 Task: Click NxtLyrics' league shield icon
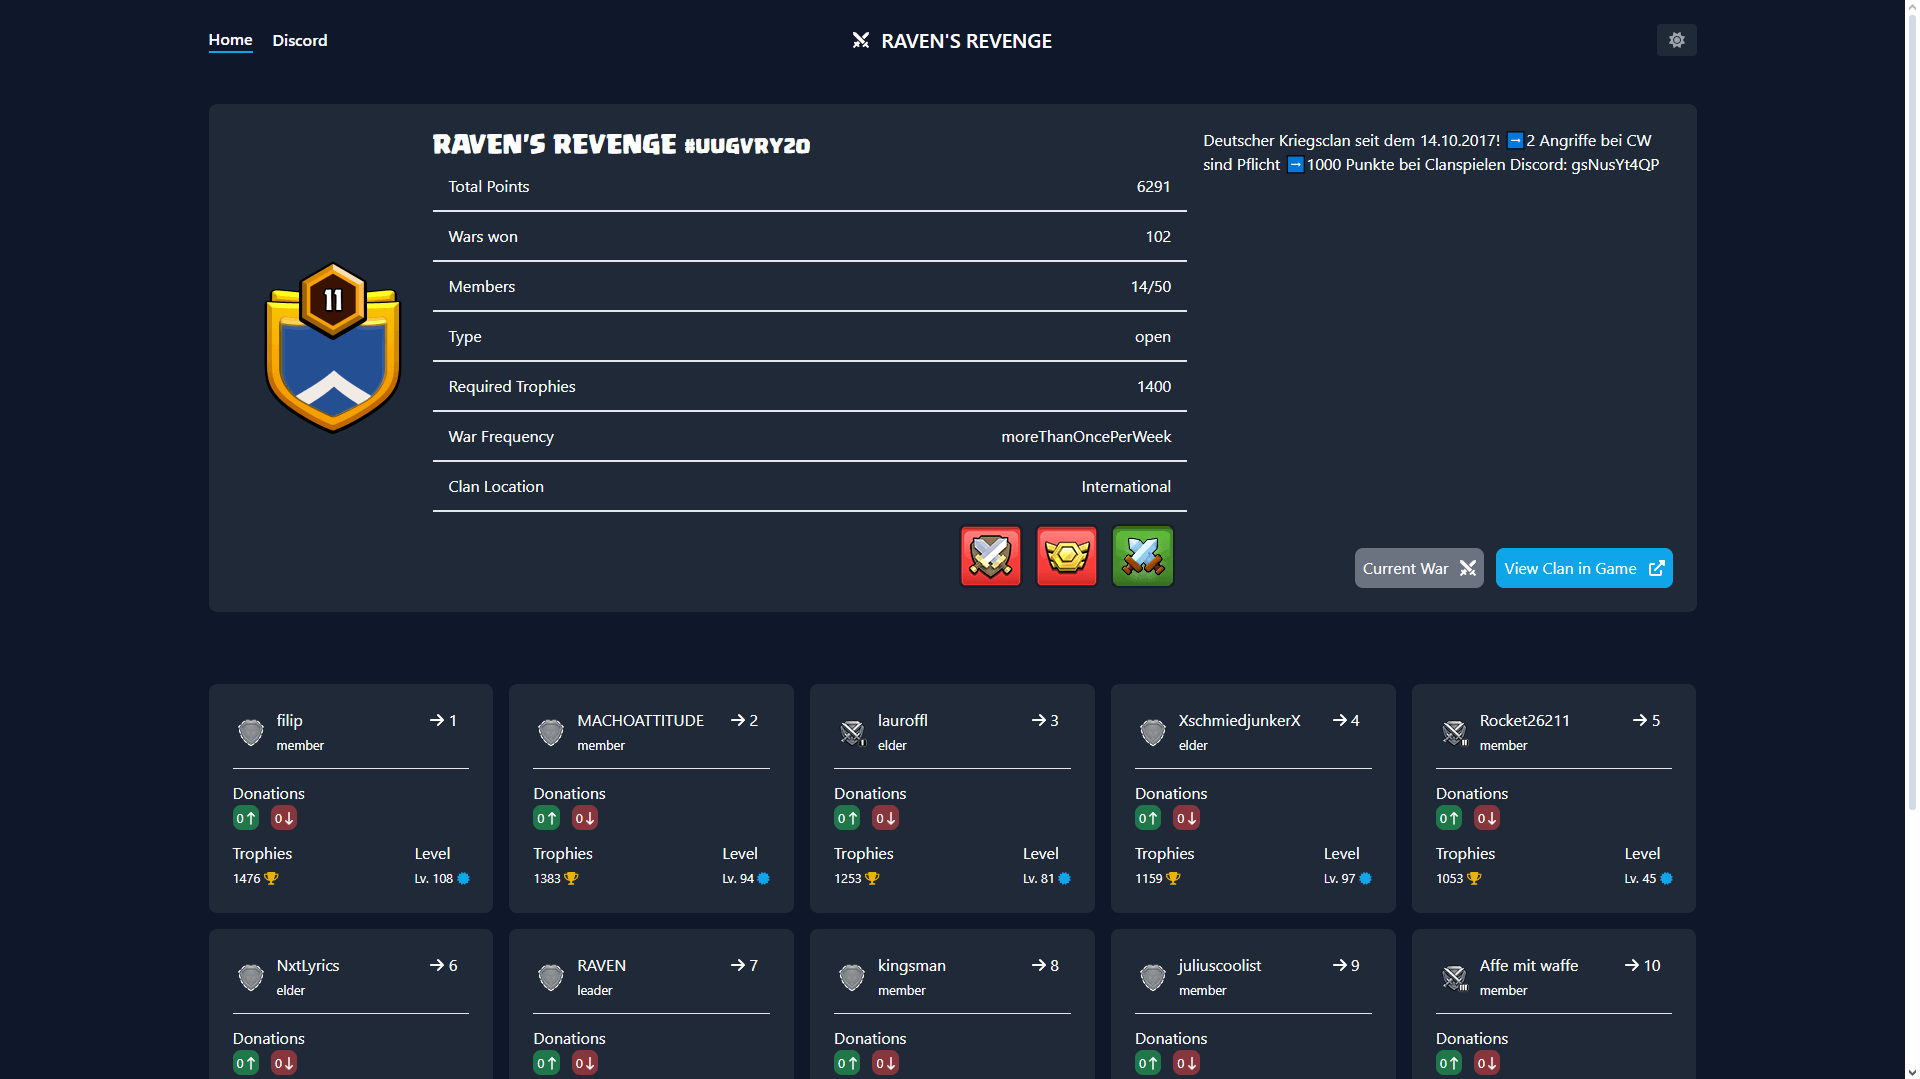tap(250, 977)
